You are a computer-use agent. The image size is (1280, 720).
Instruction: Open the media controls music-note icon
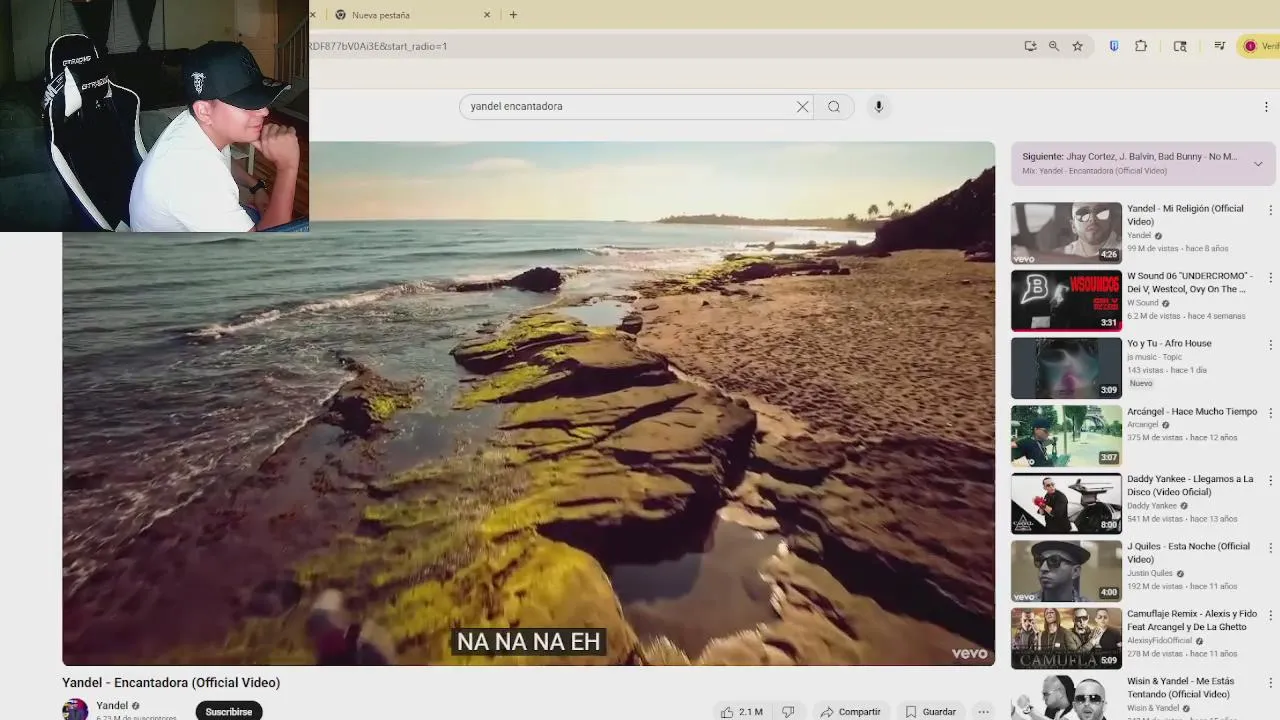(x=1220, y=46)
